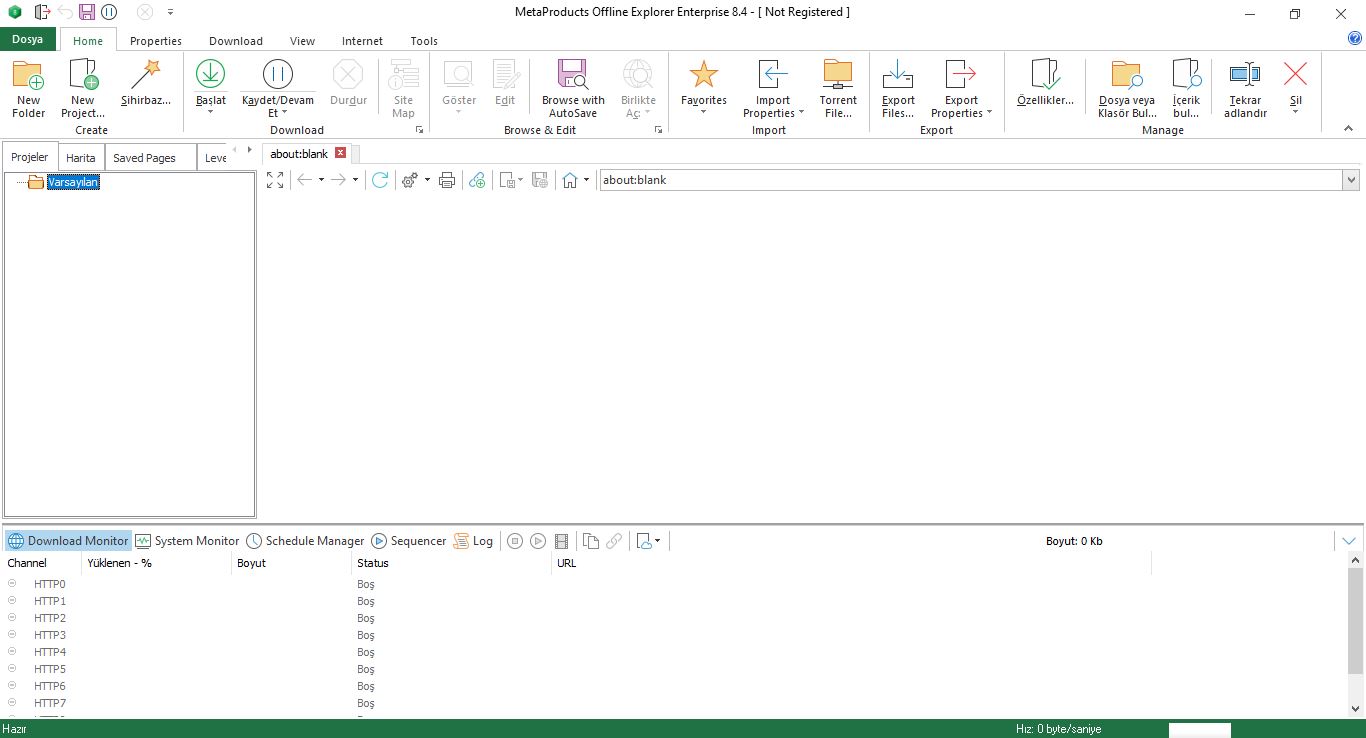Collapse the bottom monitor panel
This screenshot has width=1366, height=738.
coord(1349,541)
